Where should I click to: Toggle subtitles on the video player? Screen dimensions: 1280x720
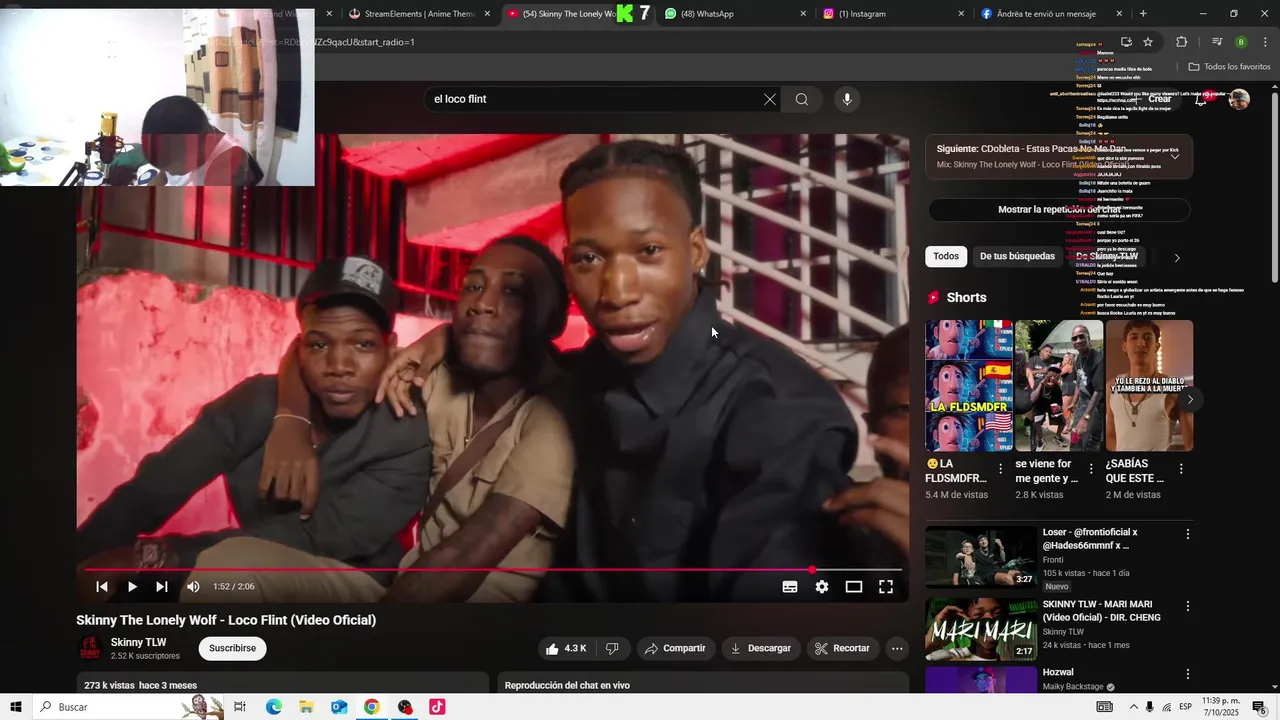point(790,587)
